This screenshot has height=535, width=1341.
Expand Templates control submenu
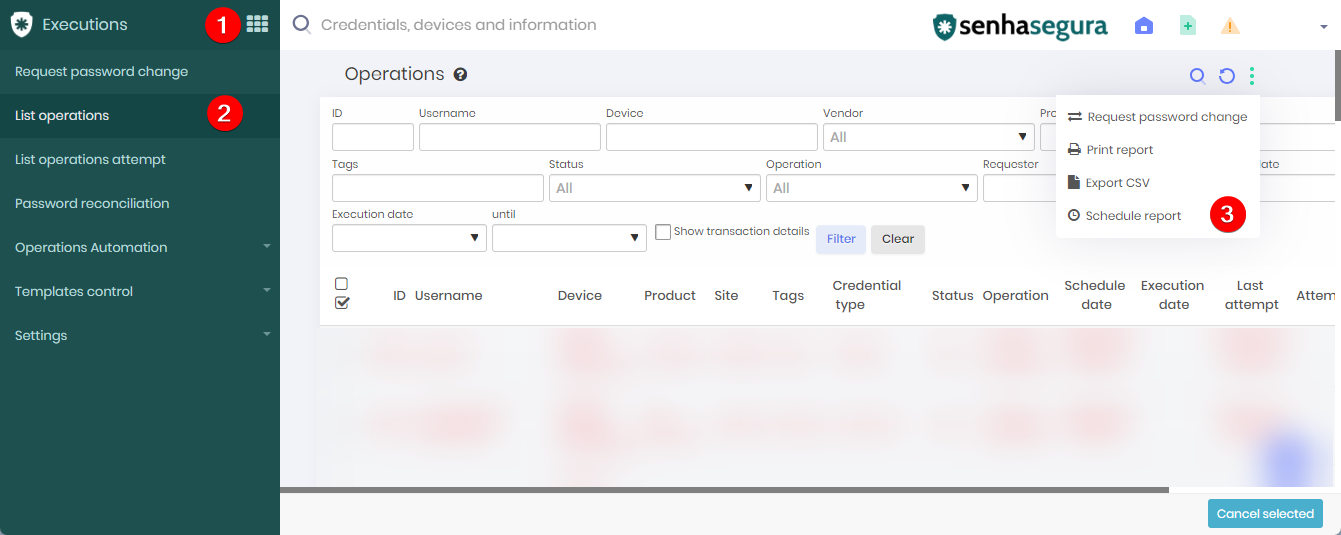click(x=140, y=291)
